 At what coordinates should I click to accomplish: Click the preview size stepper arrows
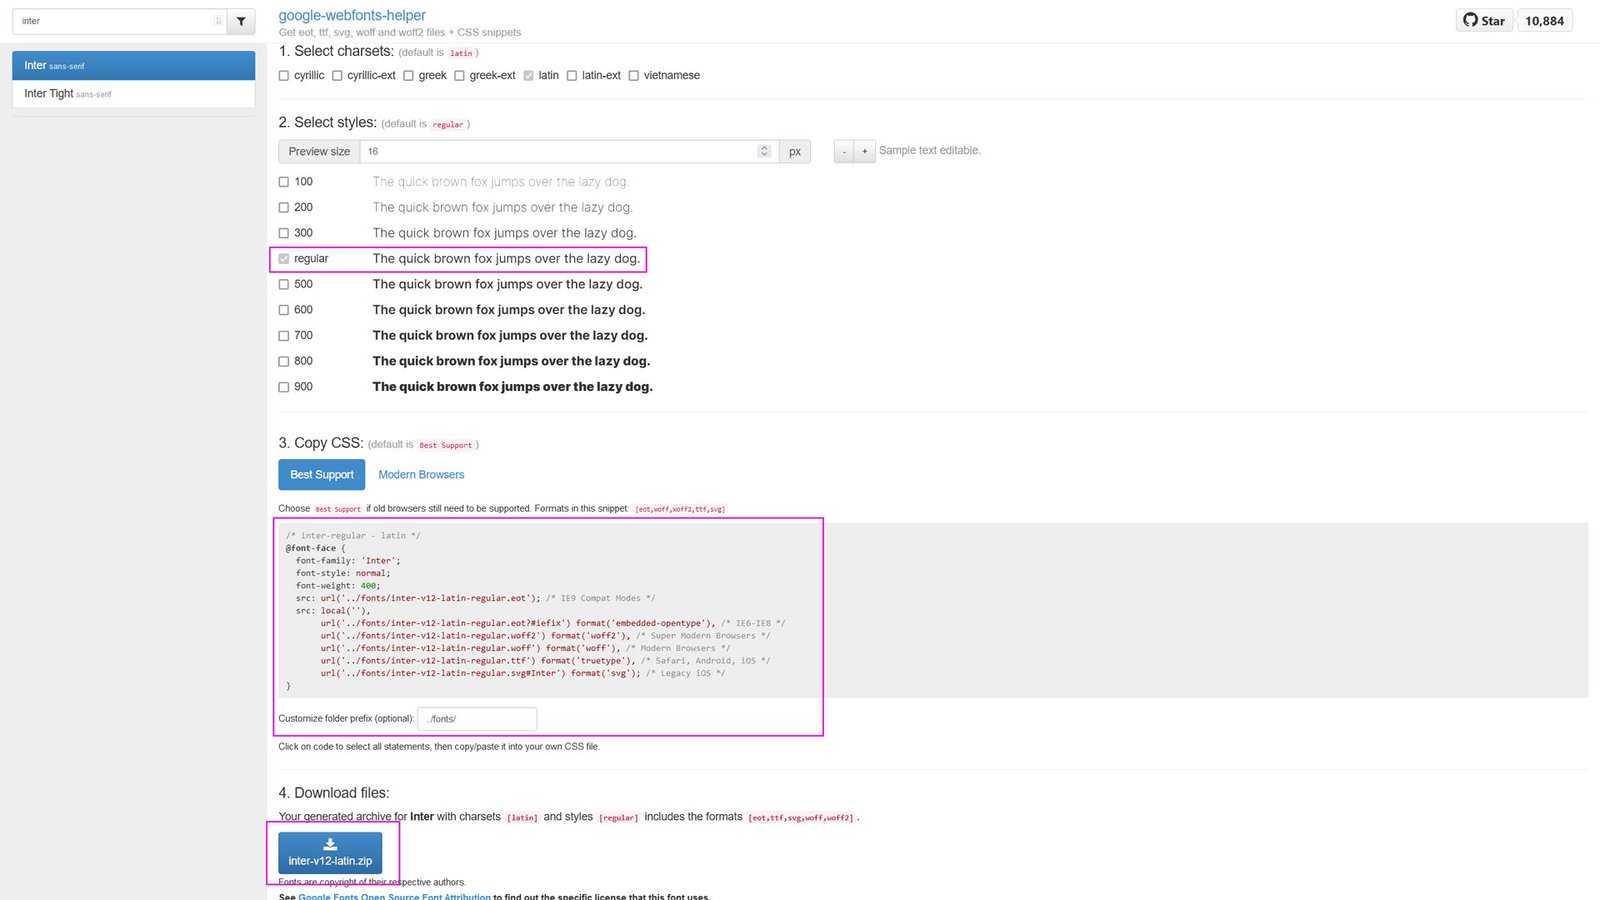pos(765,151)
